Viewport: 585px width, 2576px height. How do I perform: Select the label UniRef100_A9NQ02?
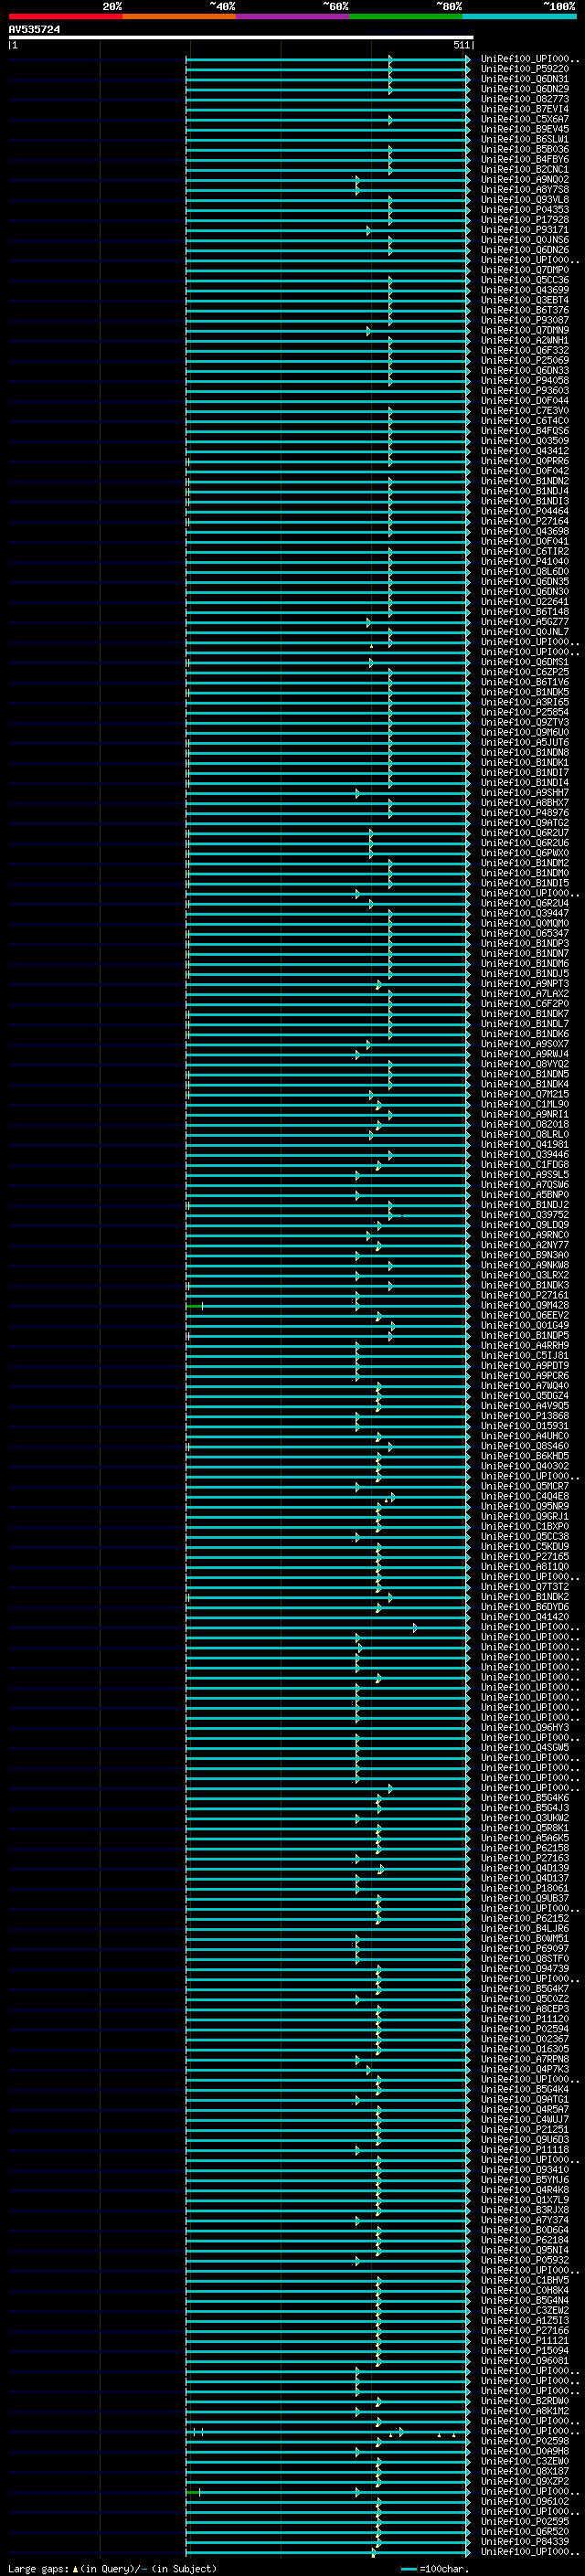525,180
